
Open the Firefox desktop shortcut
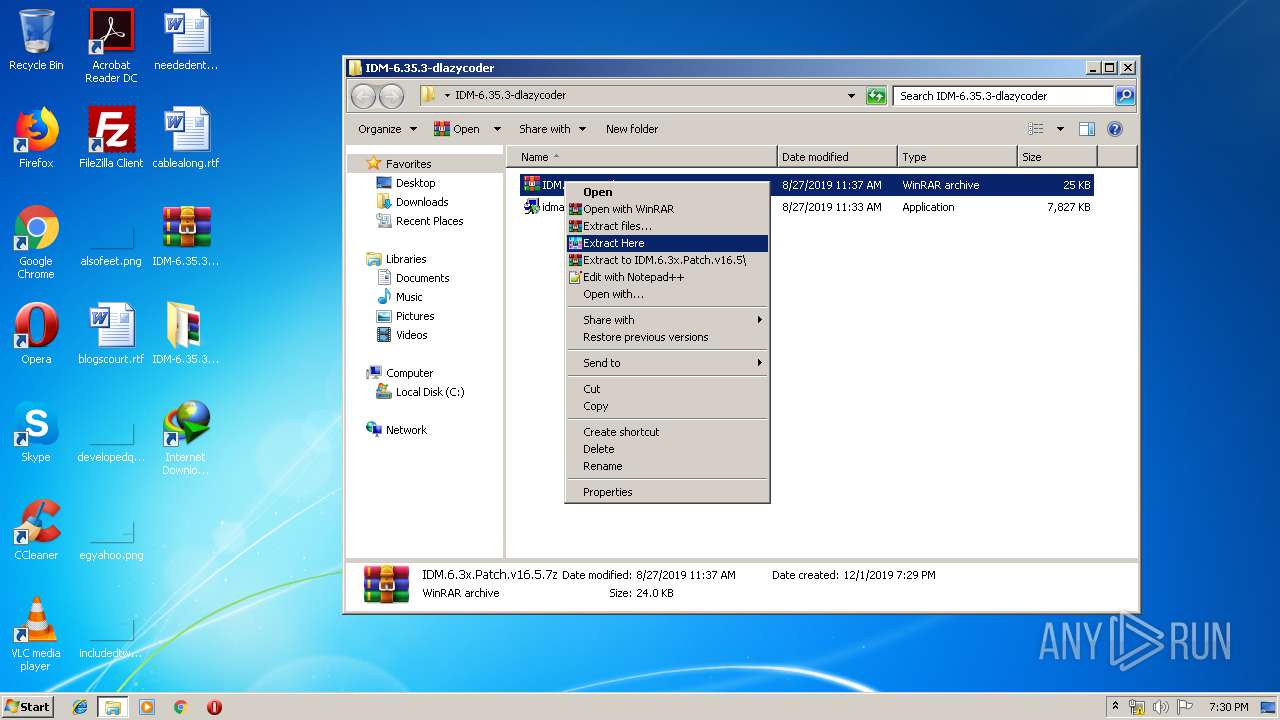pyautogui.click(x=36, y=138)
